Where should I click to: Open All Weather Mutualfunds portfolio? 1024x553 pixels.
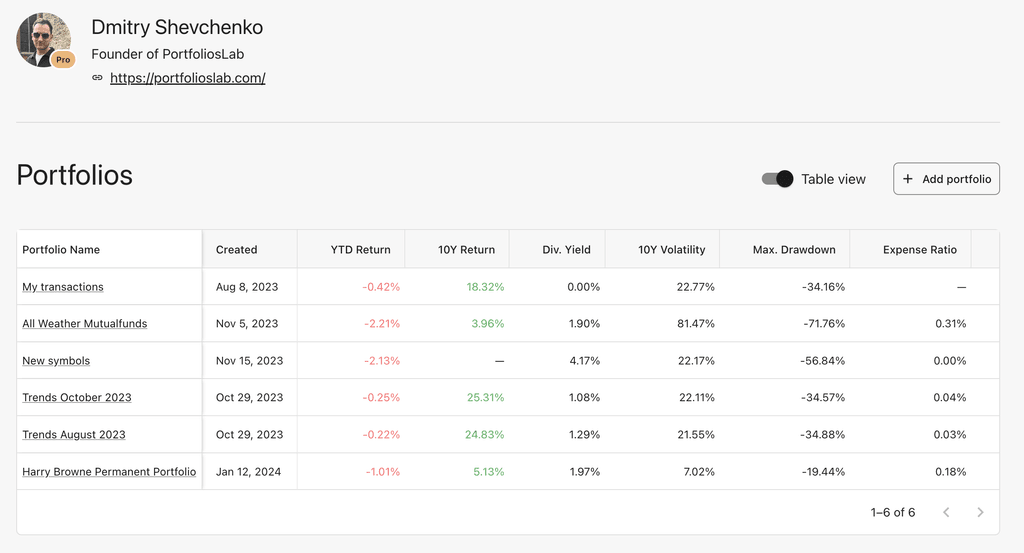85,324
